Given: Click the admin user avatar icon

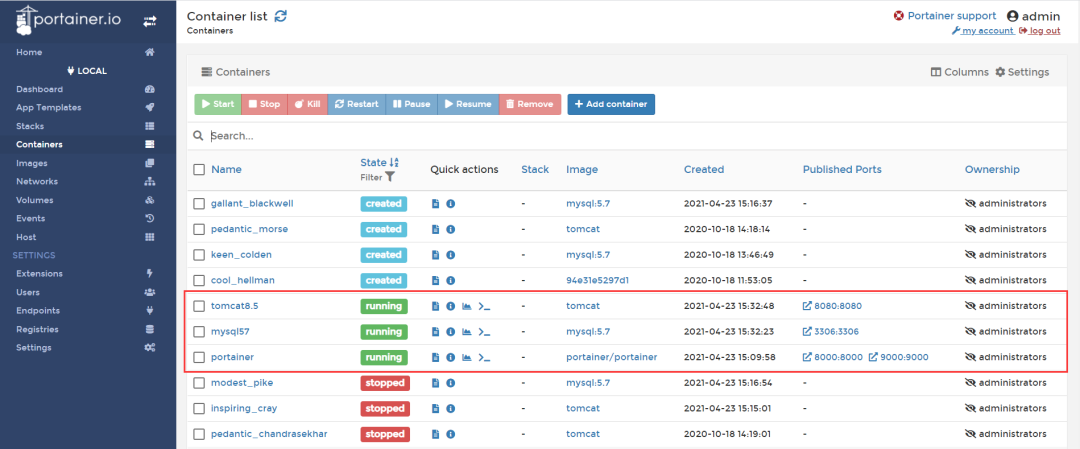Looking at the screenshot, I should pyautogui.click(x=1012, y=16).
